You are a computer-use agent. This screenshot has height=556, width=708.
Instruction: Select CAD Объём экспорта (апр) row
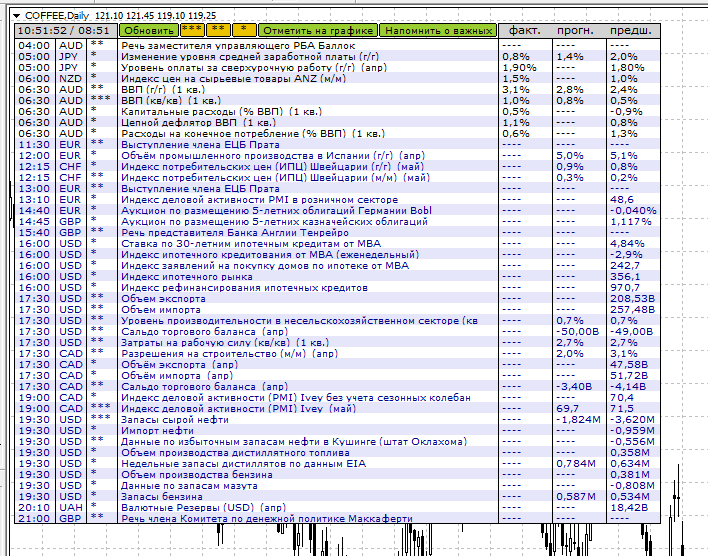pyautogui.click(x=337, y=364)
